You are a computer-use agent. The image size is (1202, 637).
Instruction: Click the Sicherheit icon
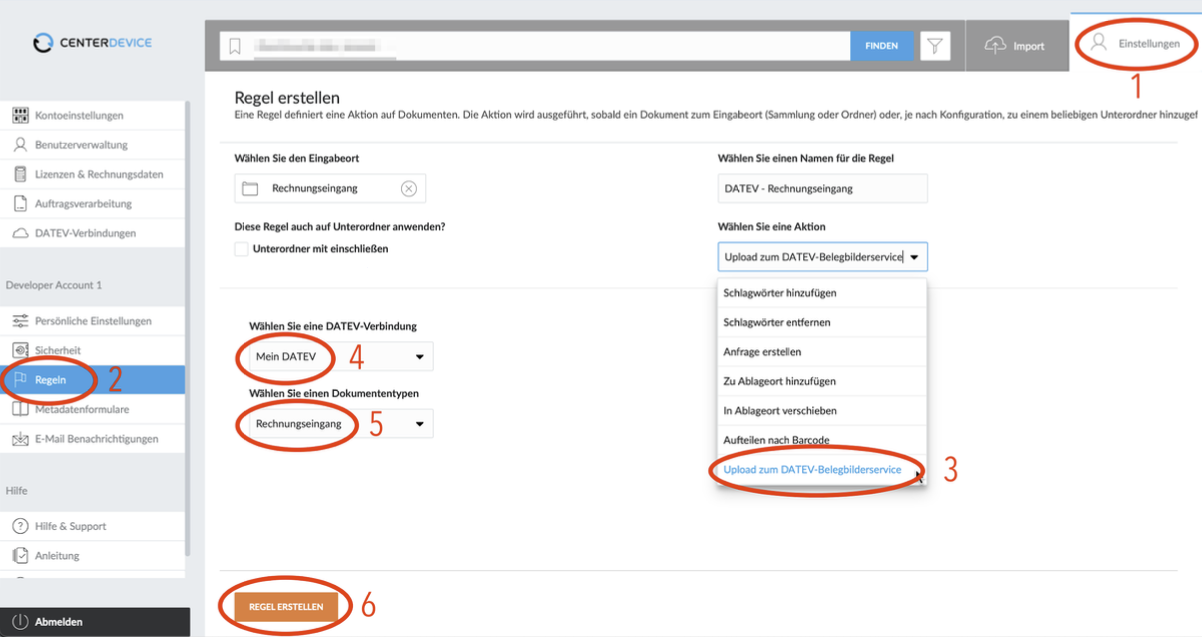20,351
